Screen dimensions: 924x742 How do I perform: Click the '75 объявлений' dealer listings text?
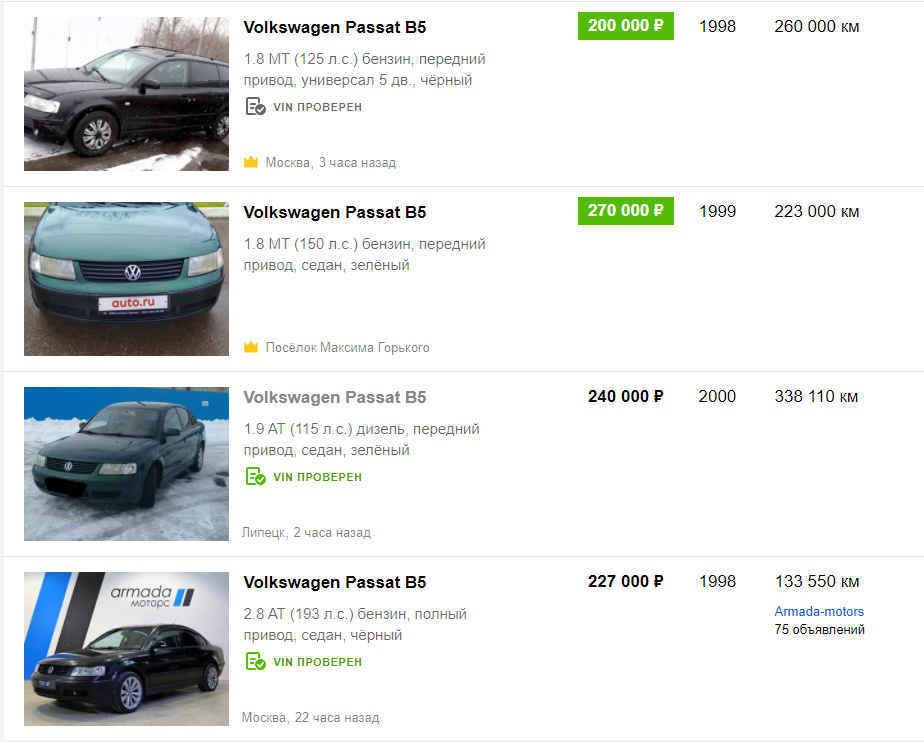[820, 629]
